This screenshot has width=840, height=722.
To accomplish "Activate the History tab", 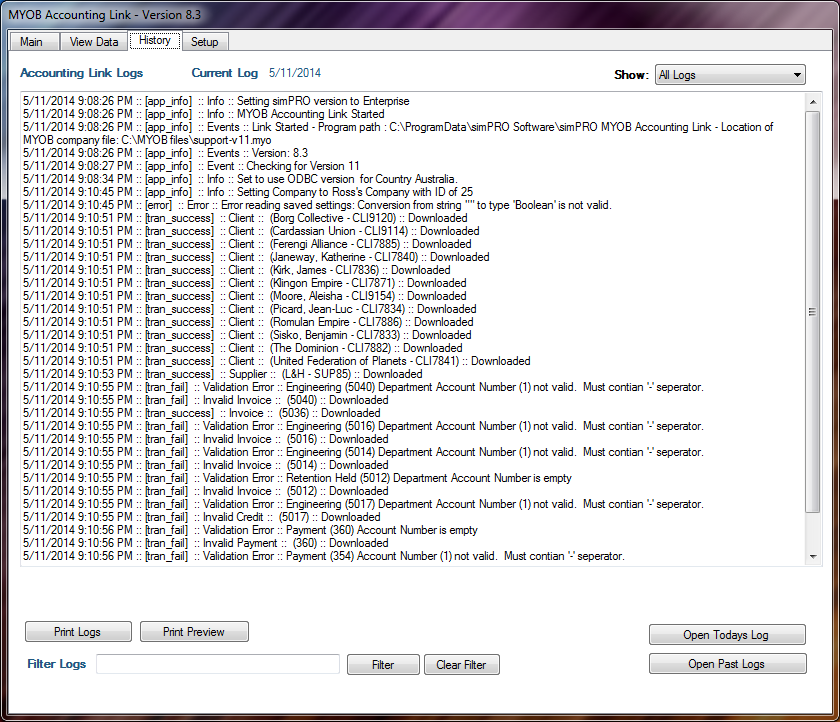I will pyautogui.click(x=154, y=41).
